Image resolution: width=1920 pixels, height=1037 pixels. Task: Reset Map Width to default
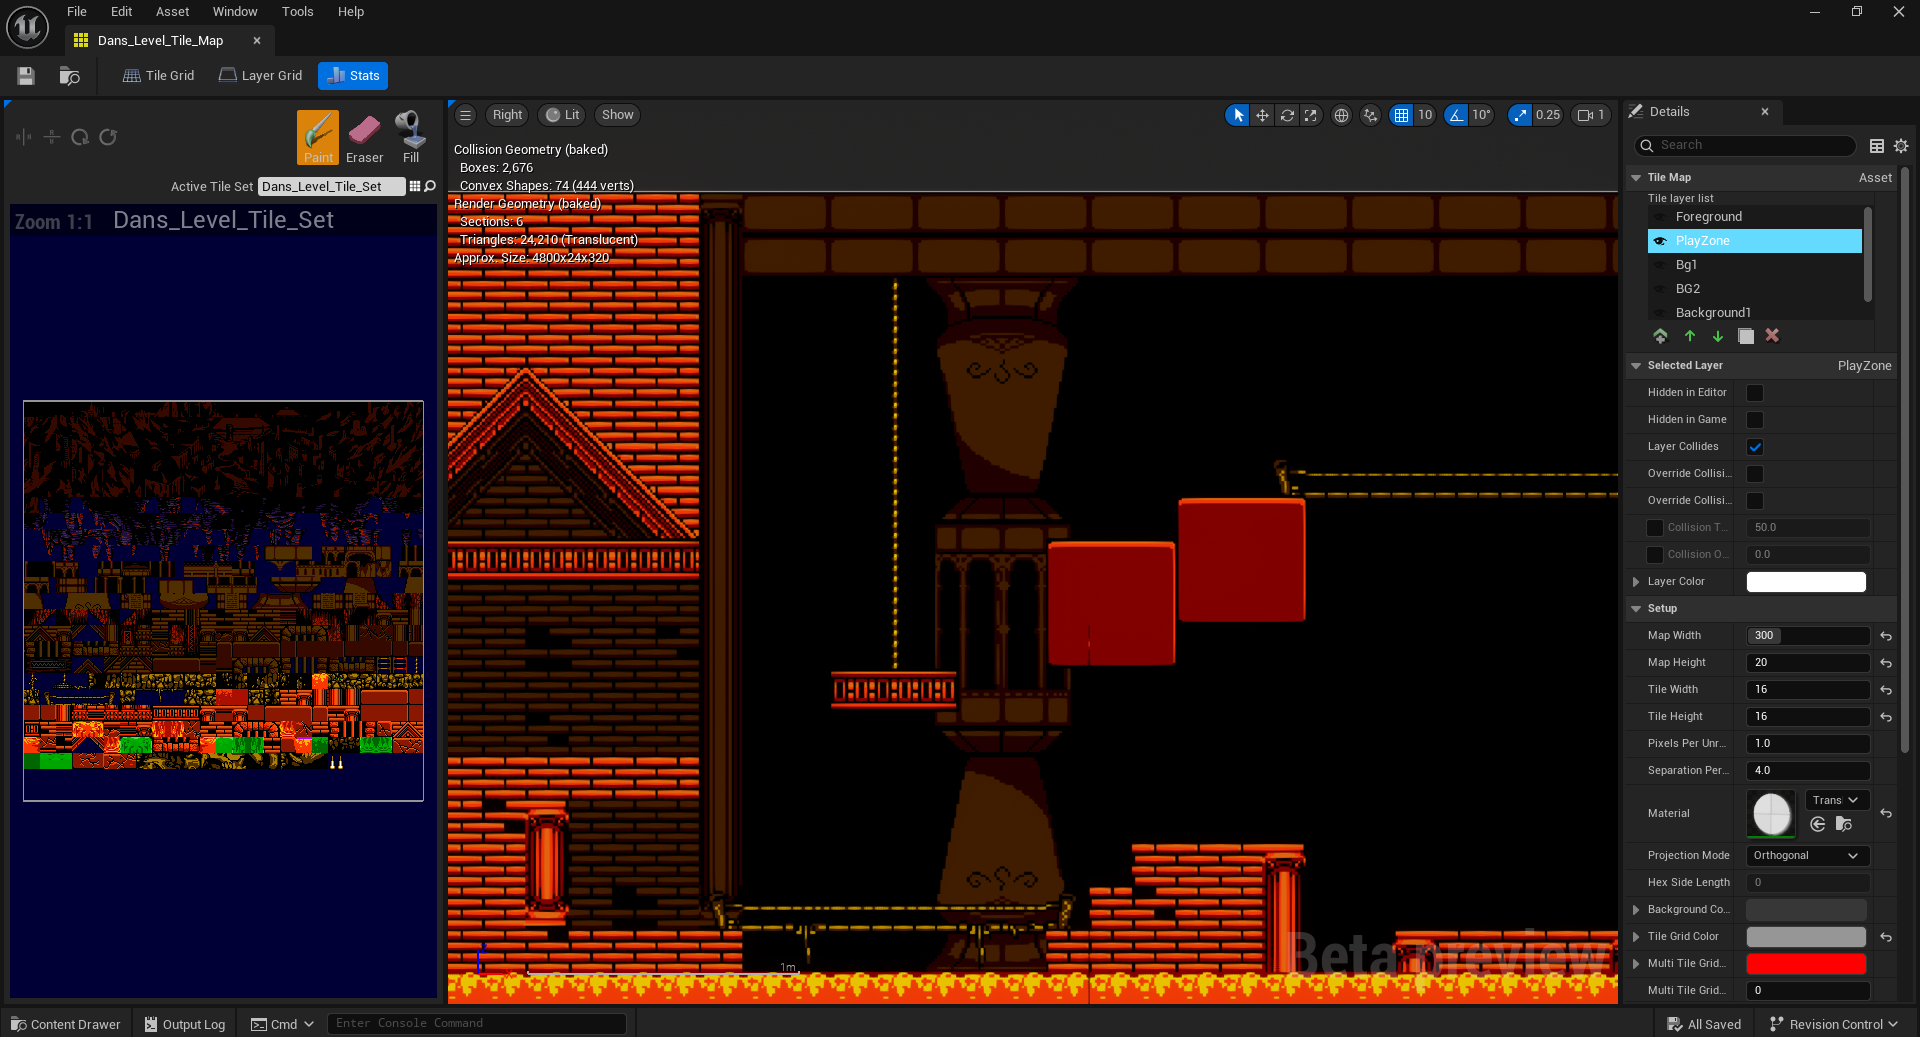point(1886,636)
